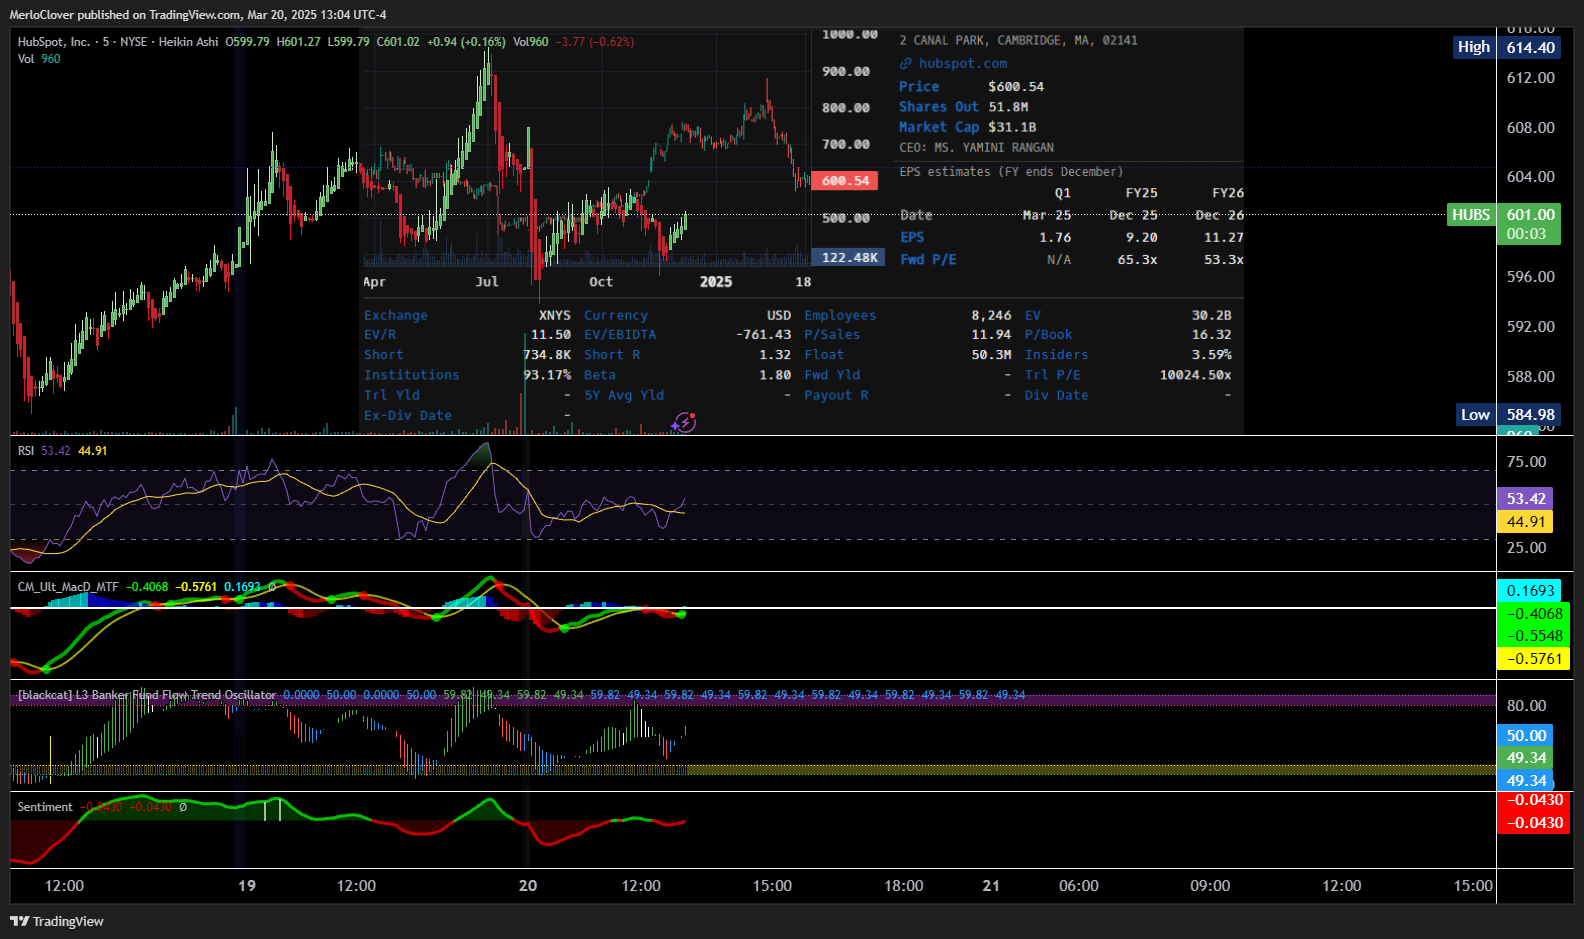Click the yellow RSI tag 44.91
Image resolution: width=1584 pixels, height=939 pixels.
(1526, 522)
